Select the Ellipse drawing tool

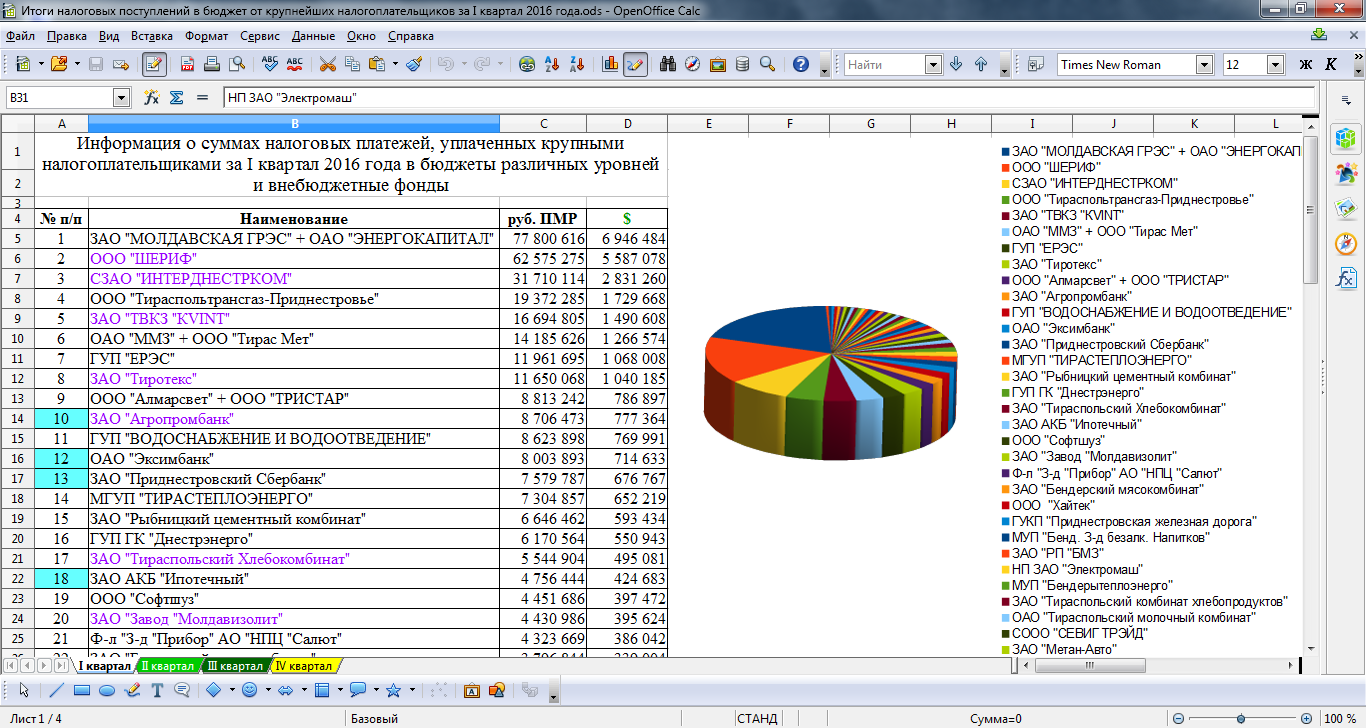107,690
